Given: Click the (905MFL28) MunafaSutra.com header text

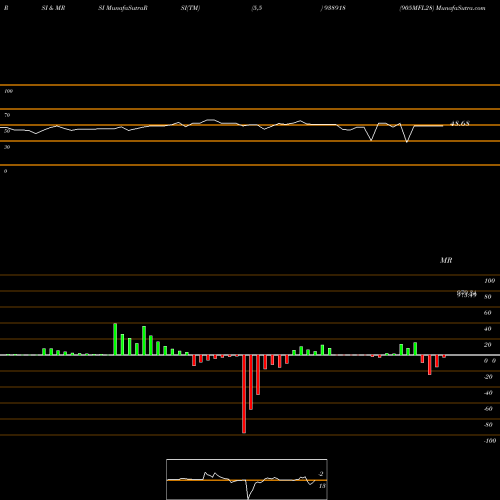Looking at the screenshot, I should coord(442,8).
